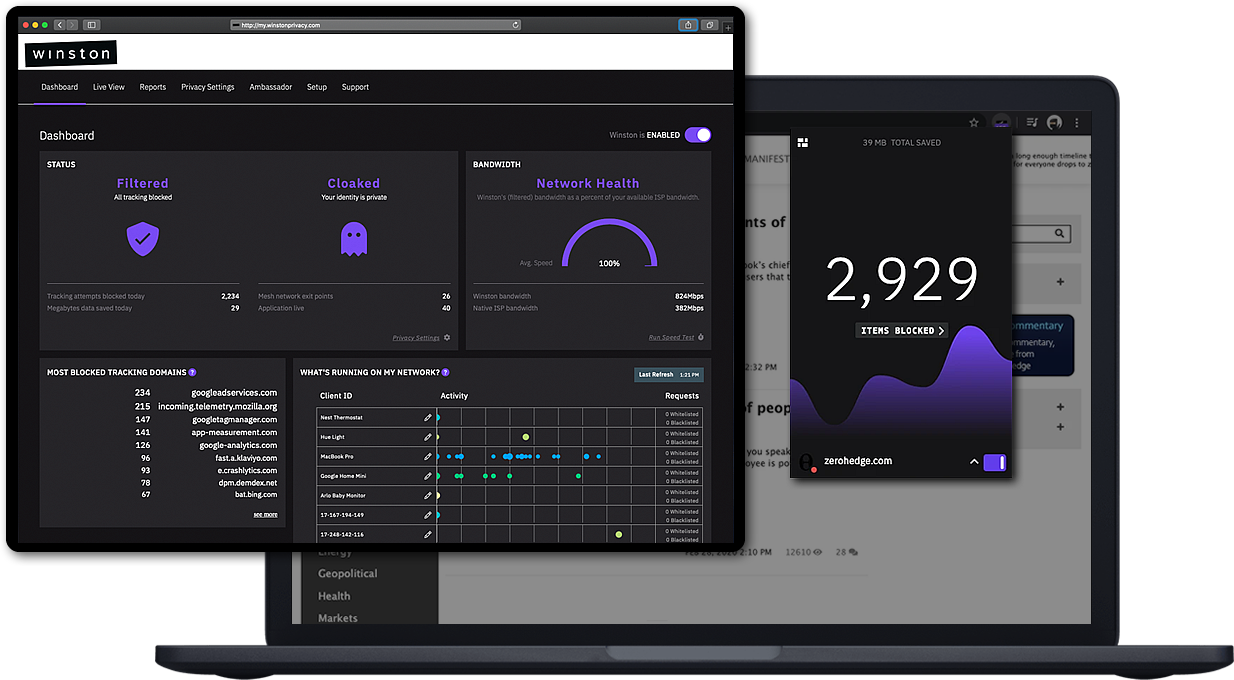Open help for Most Blocked Tracking Domains
Image resolution: width=1234 pixels, height=680 pixels.
click(x=192, y=372)
